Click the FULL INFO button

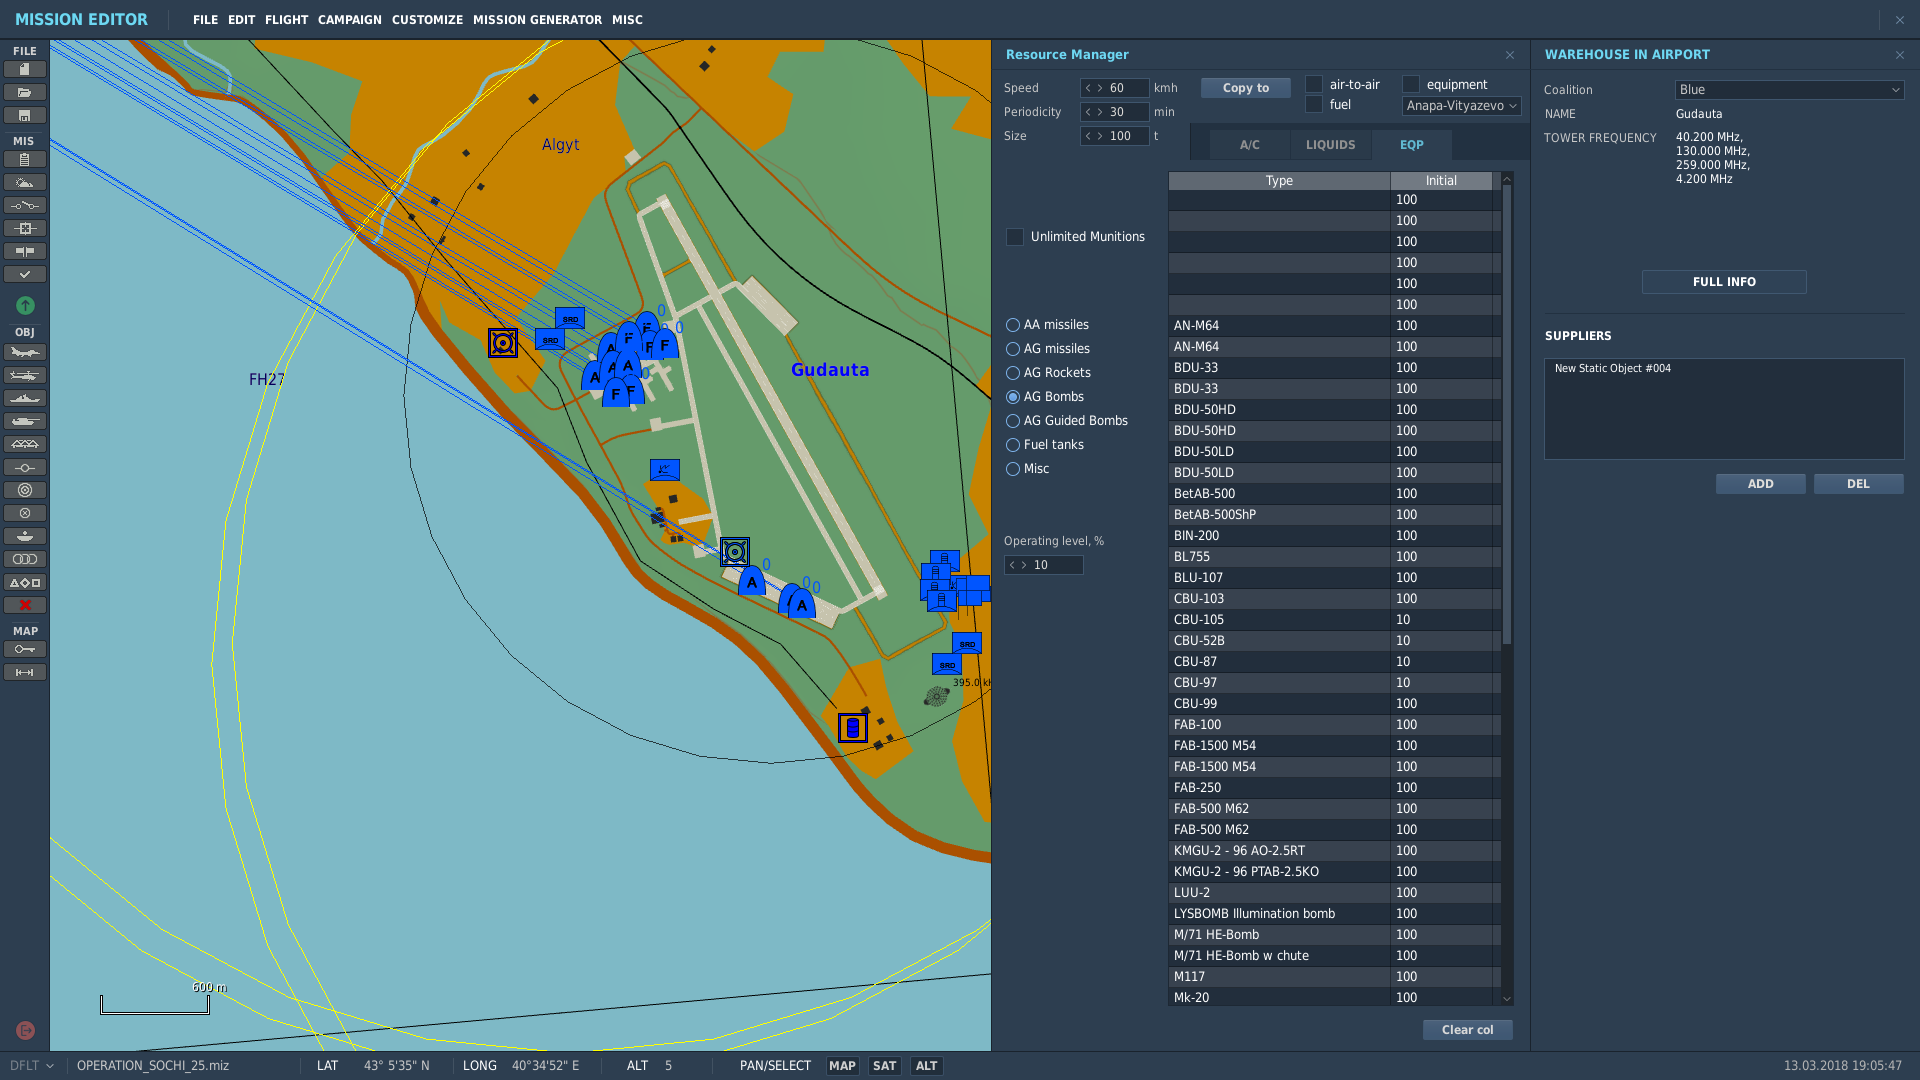(1724, 282)
